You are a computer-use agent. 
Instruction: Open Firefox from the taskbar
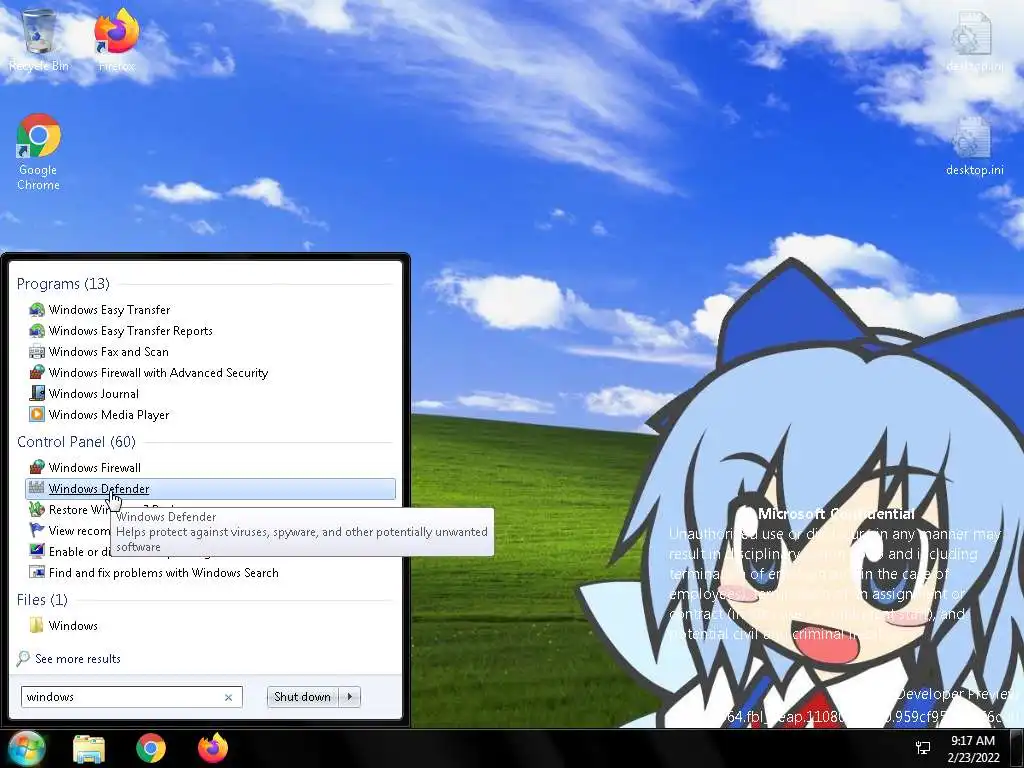click(x=213, y=748)
